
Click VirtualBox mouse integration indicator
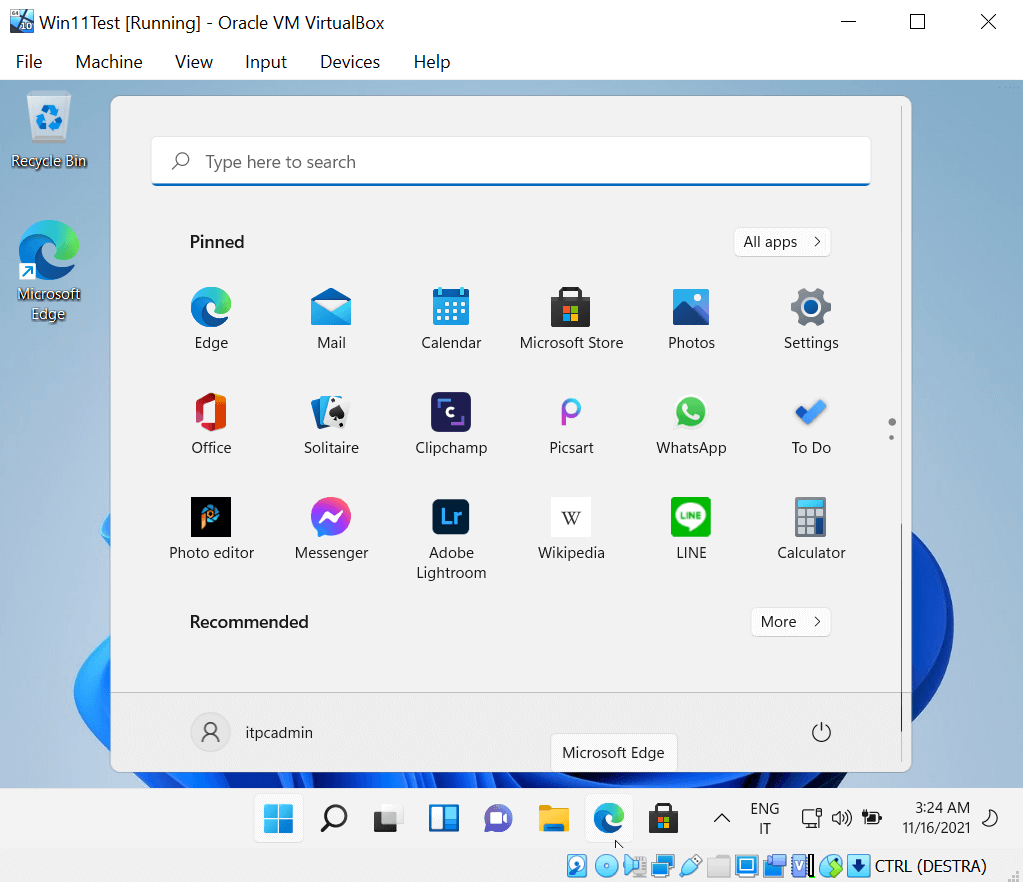pos(831,866)
